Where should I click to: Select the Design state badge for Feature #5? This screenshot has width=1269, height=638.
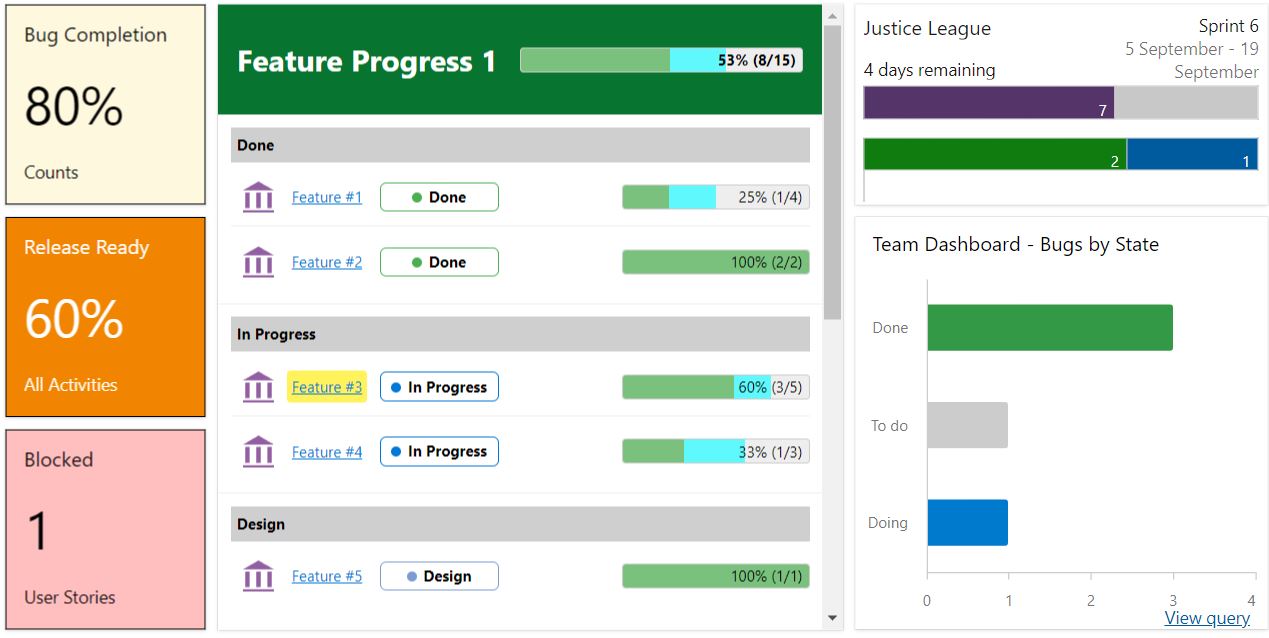[438, 575]
